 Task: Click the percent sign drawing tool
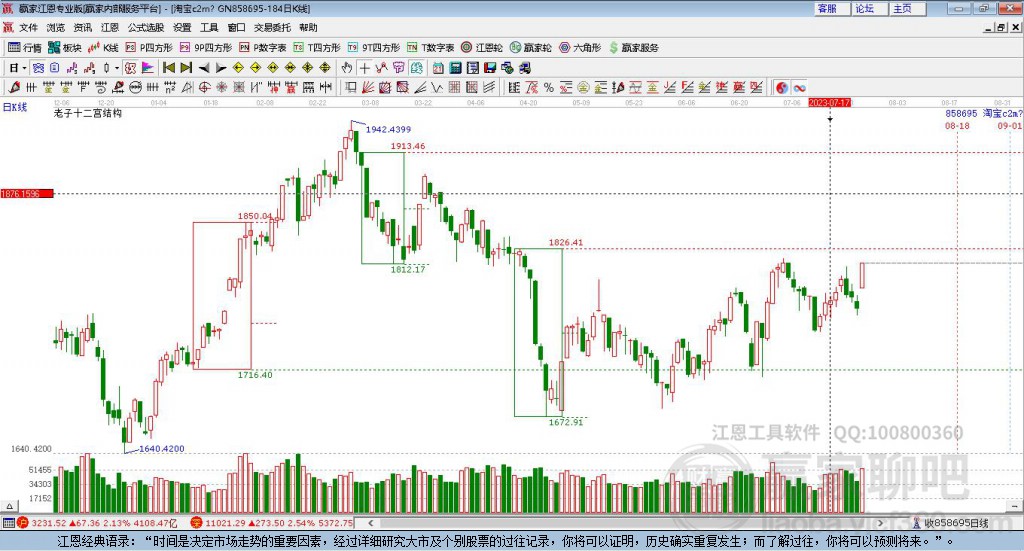tap(549, 87)
